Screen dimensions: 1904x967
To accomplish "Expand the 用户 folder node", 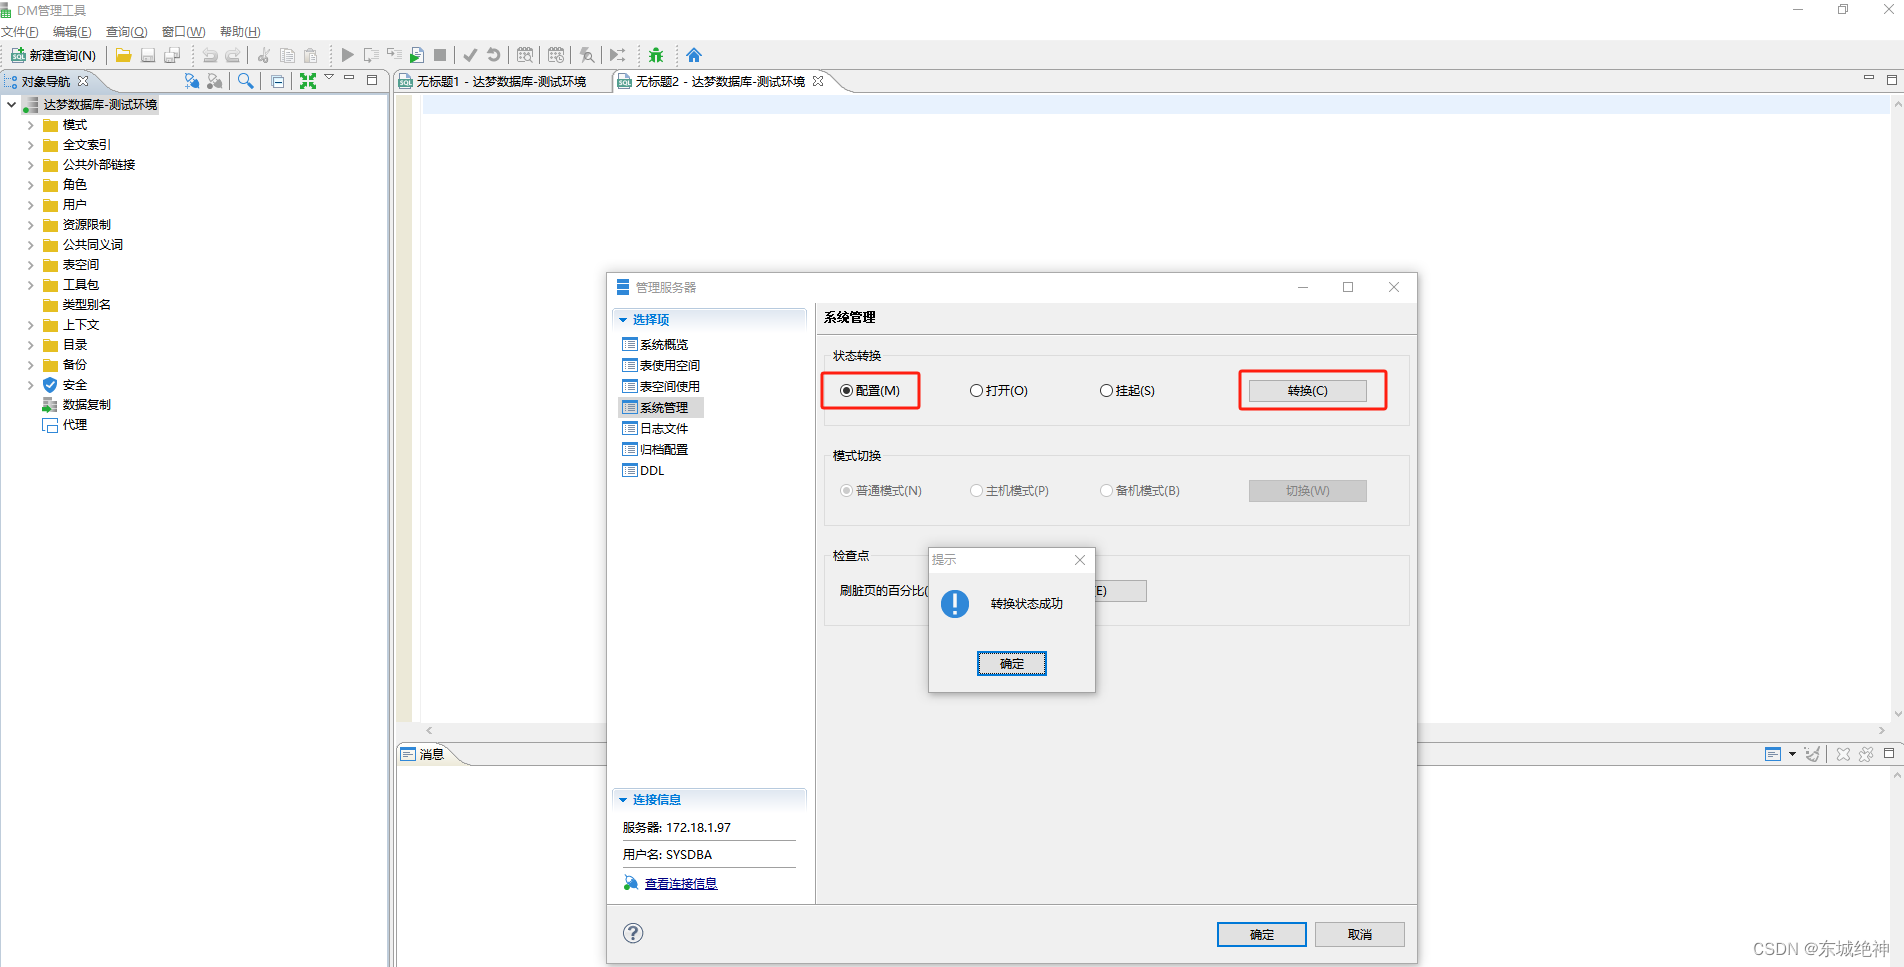I will click(30, 205).
